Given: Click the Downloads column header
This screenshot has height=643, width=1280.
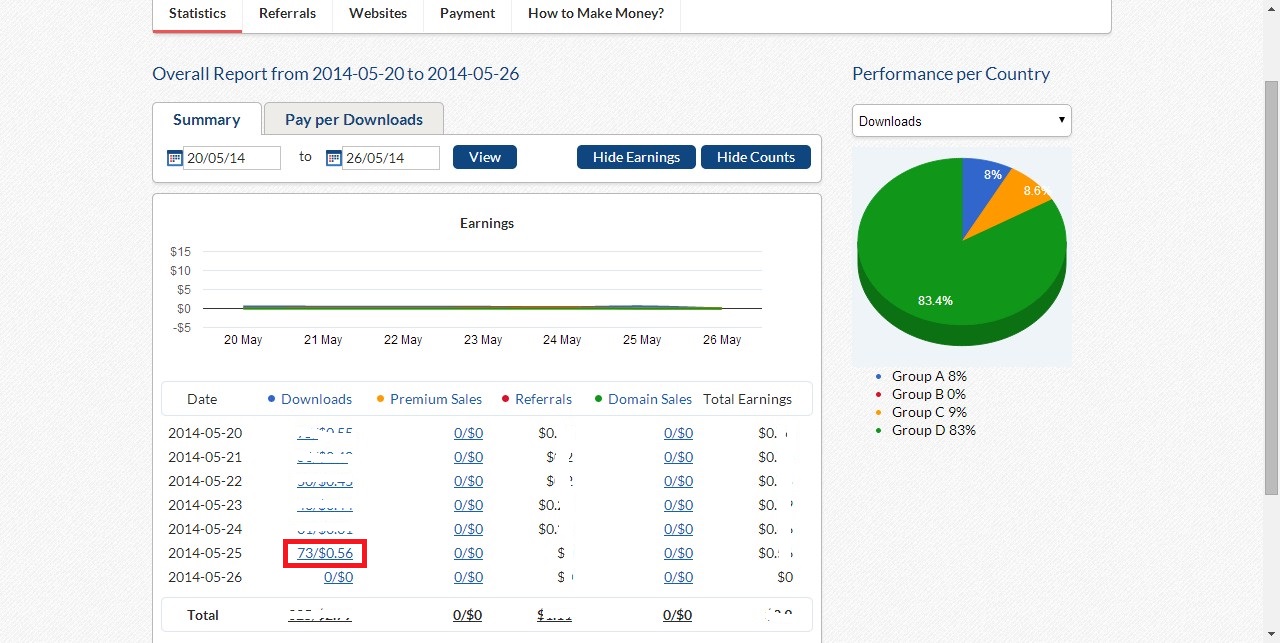Looking at the screenshot, I should 316,399.
